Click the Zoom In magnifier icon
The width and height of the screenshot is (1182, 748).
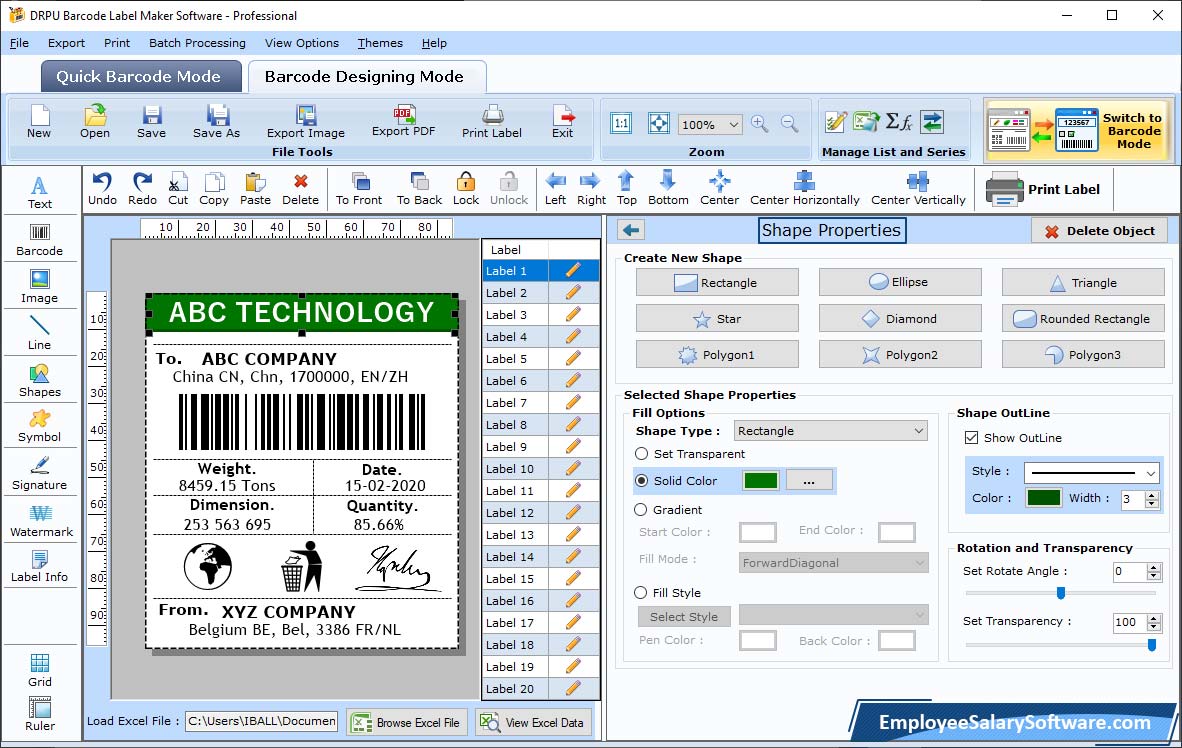(760, 124)
